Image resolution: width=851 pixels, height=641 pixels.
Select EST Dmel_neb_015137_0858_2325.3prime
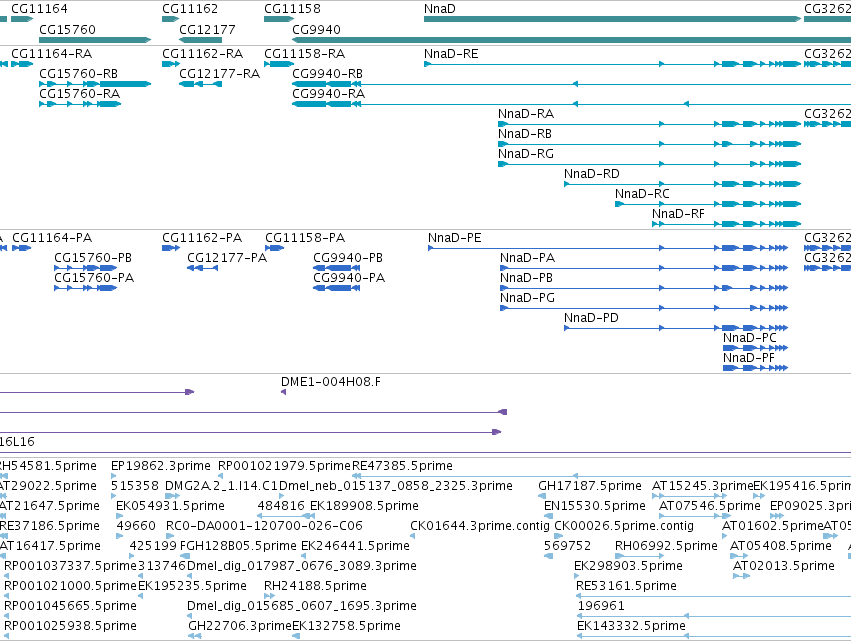(x=396, y=486)
